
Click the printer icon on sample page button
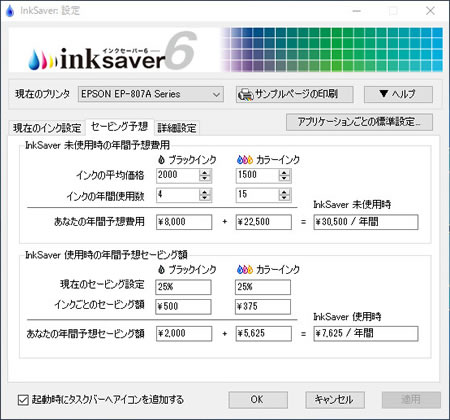click(x=246, y=95)
